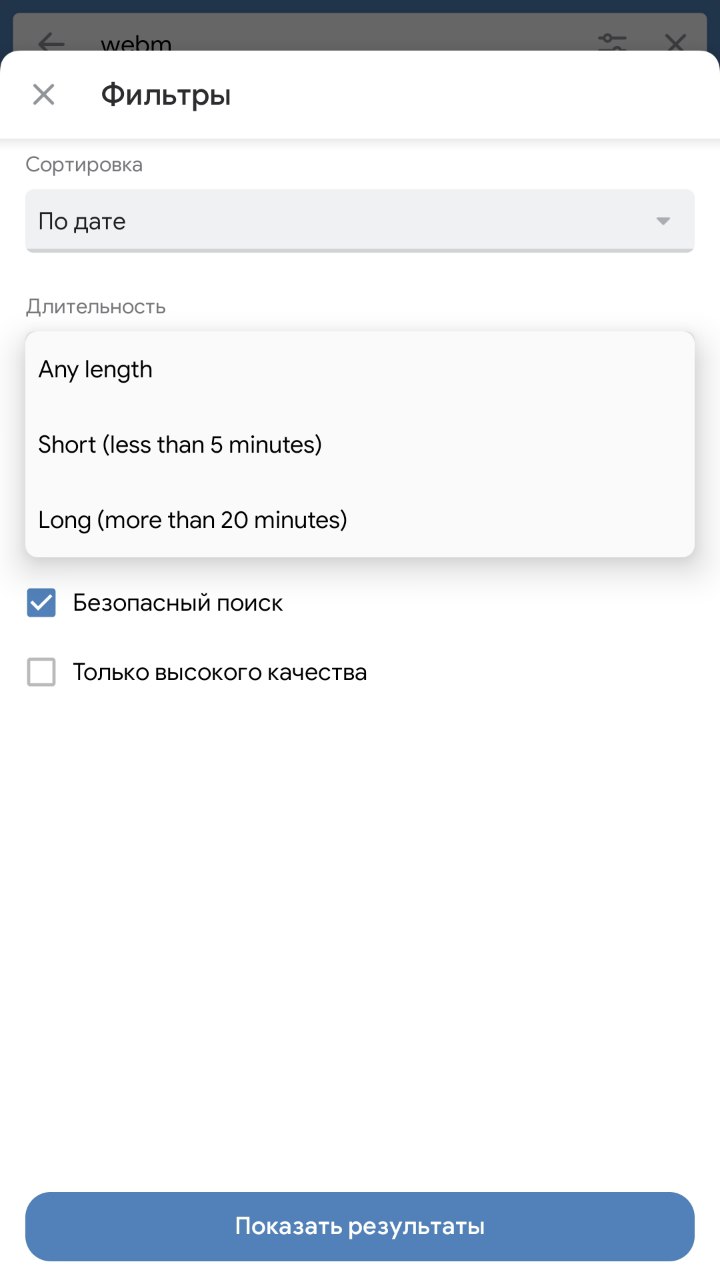Open the filter sliders icon

612,42
